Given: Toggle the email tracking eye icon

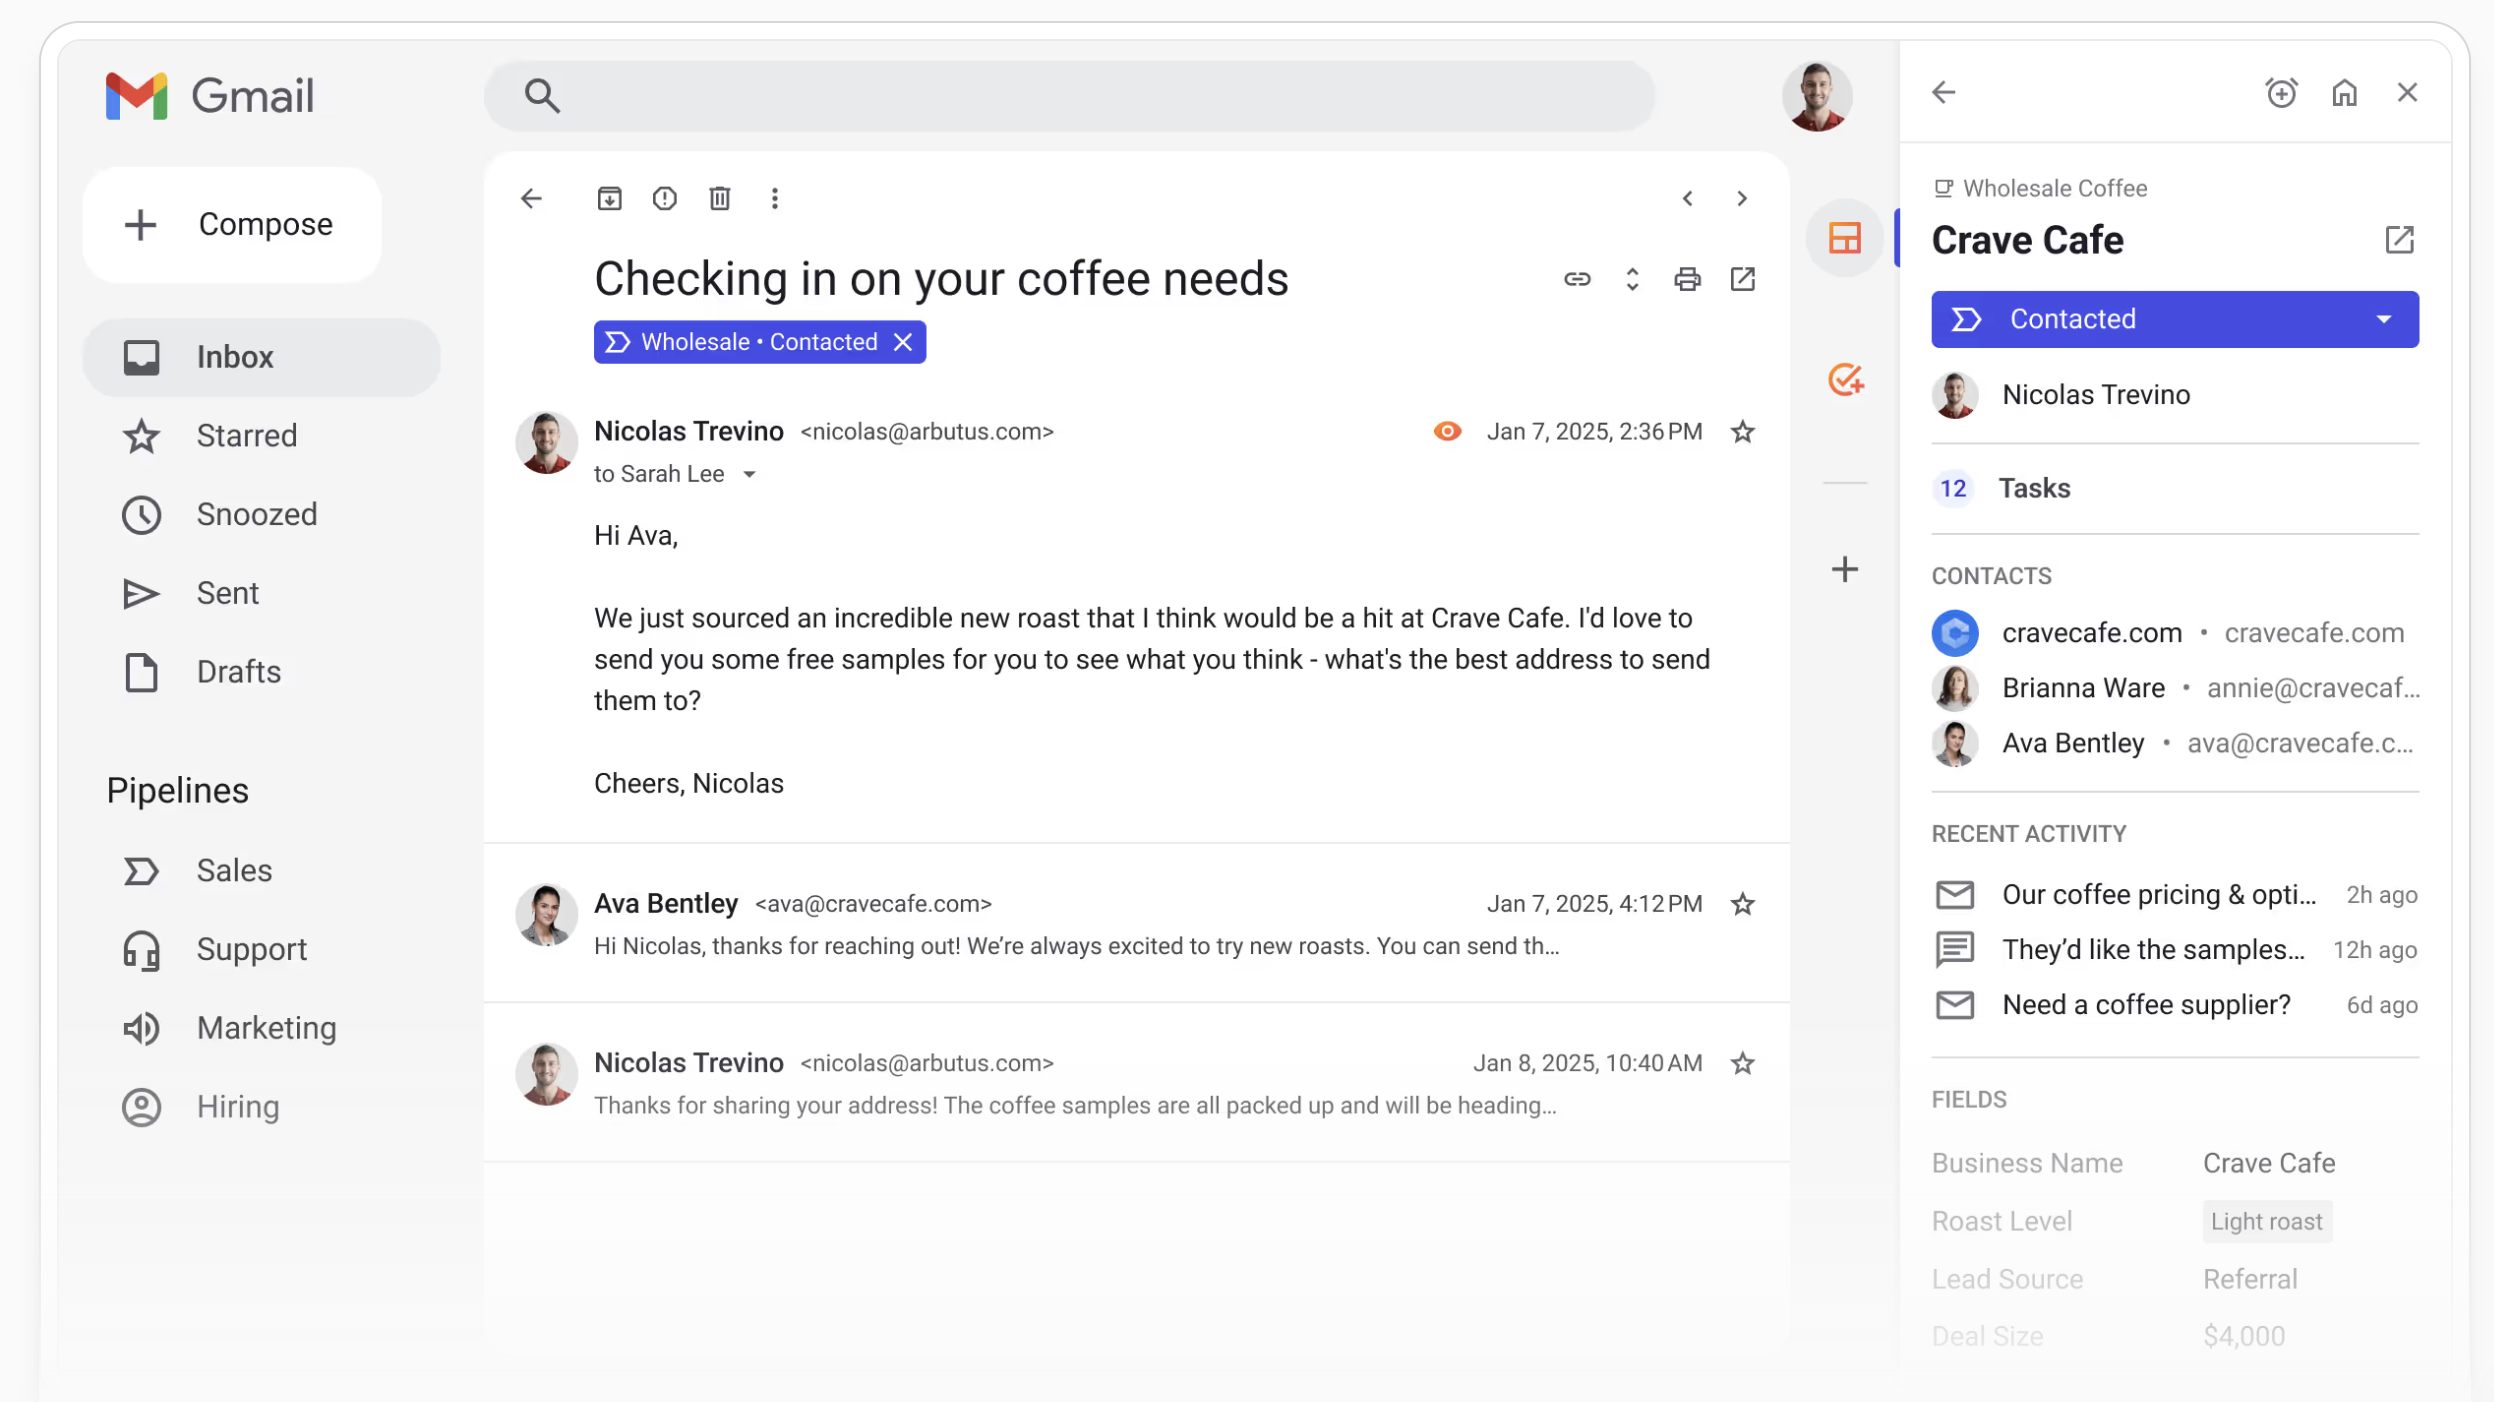Looking at the screenshot, I should [x=1446, y=431].
